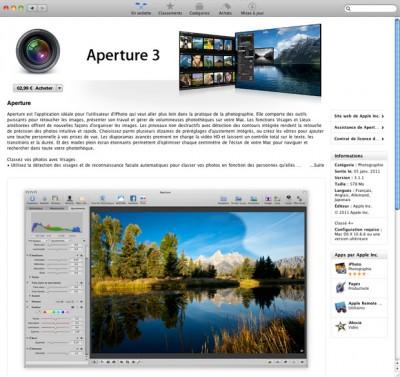Click the iPhoto star rating
Image resolution: width=400 pixels, height=377 pixels.
coord(357,274)
